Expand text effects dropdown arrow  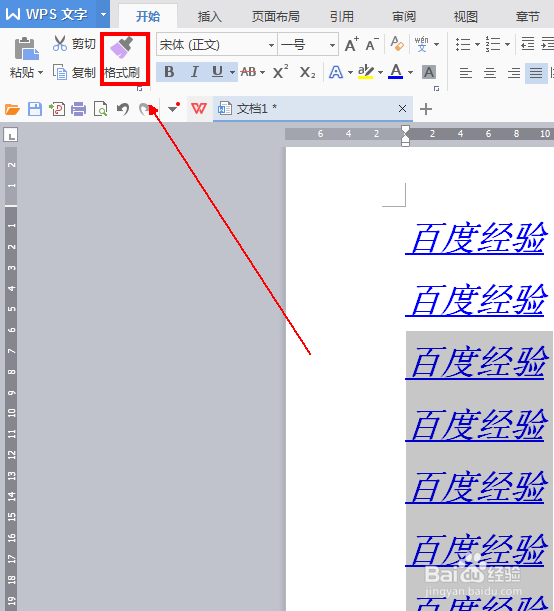(350, 72)
